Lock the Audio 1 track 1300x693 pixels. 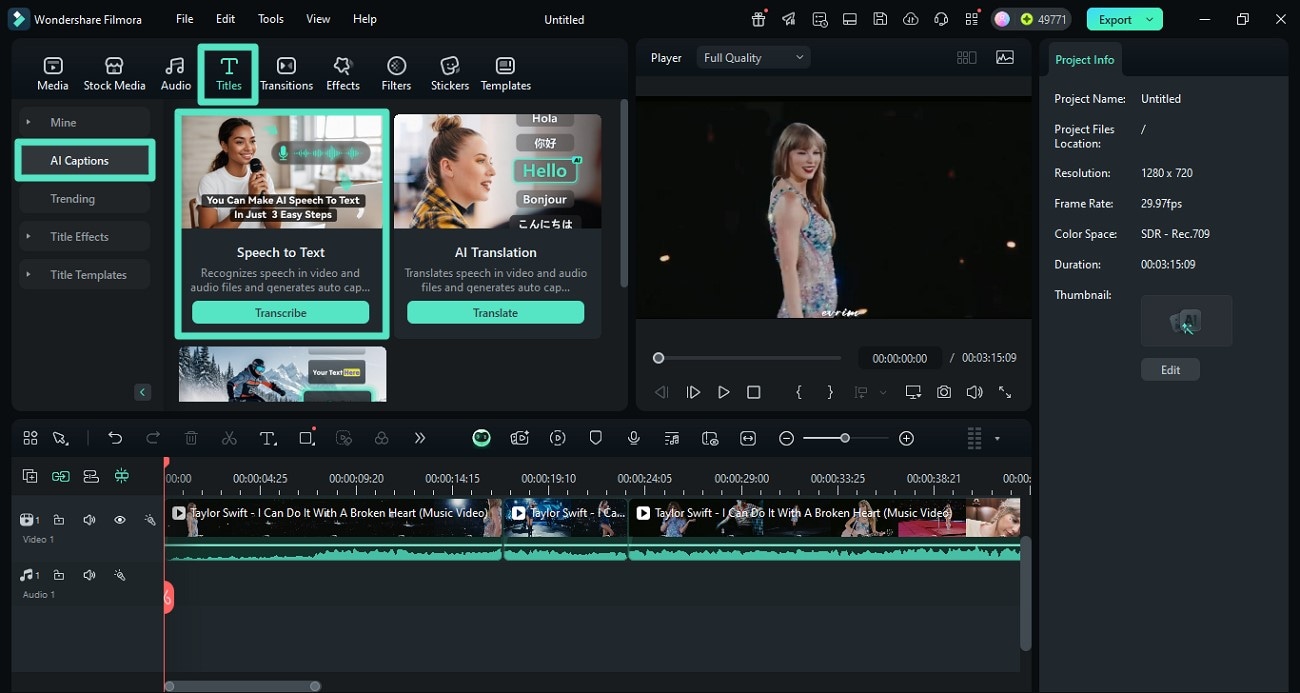pyautogui.click(x=59, y=575)
